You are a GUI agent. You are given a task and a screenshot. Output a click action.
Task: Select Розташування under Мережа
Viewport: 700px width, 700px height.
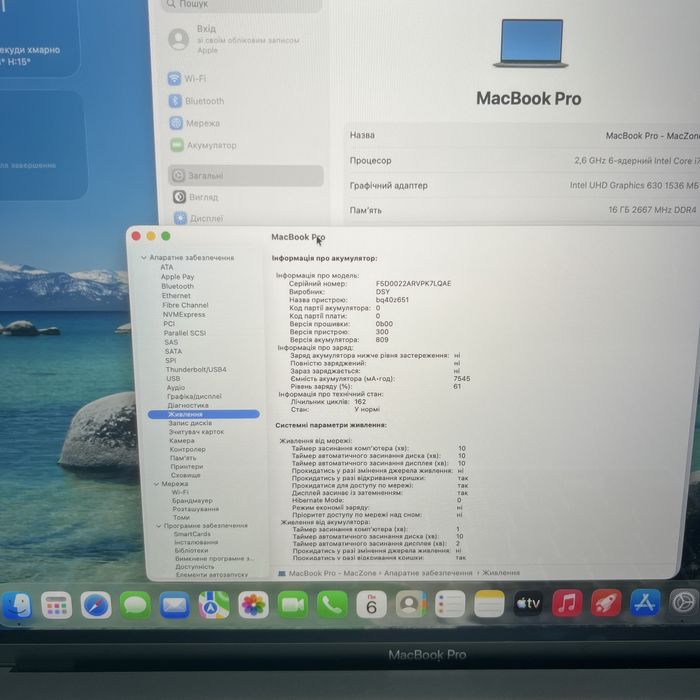pos(196,509)
